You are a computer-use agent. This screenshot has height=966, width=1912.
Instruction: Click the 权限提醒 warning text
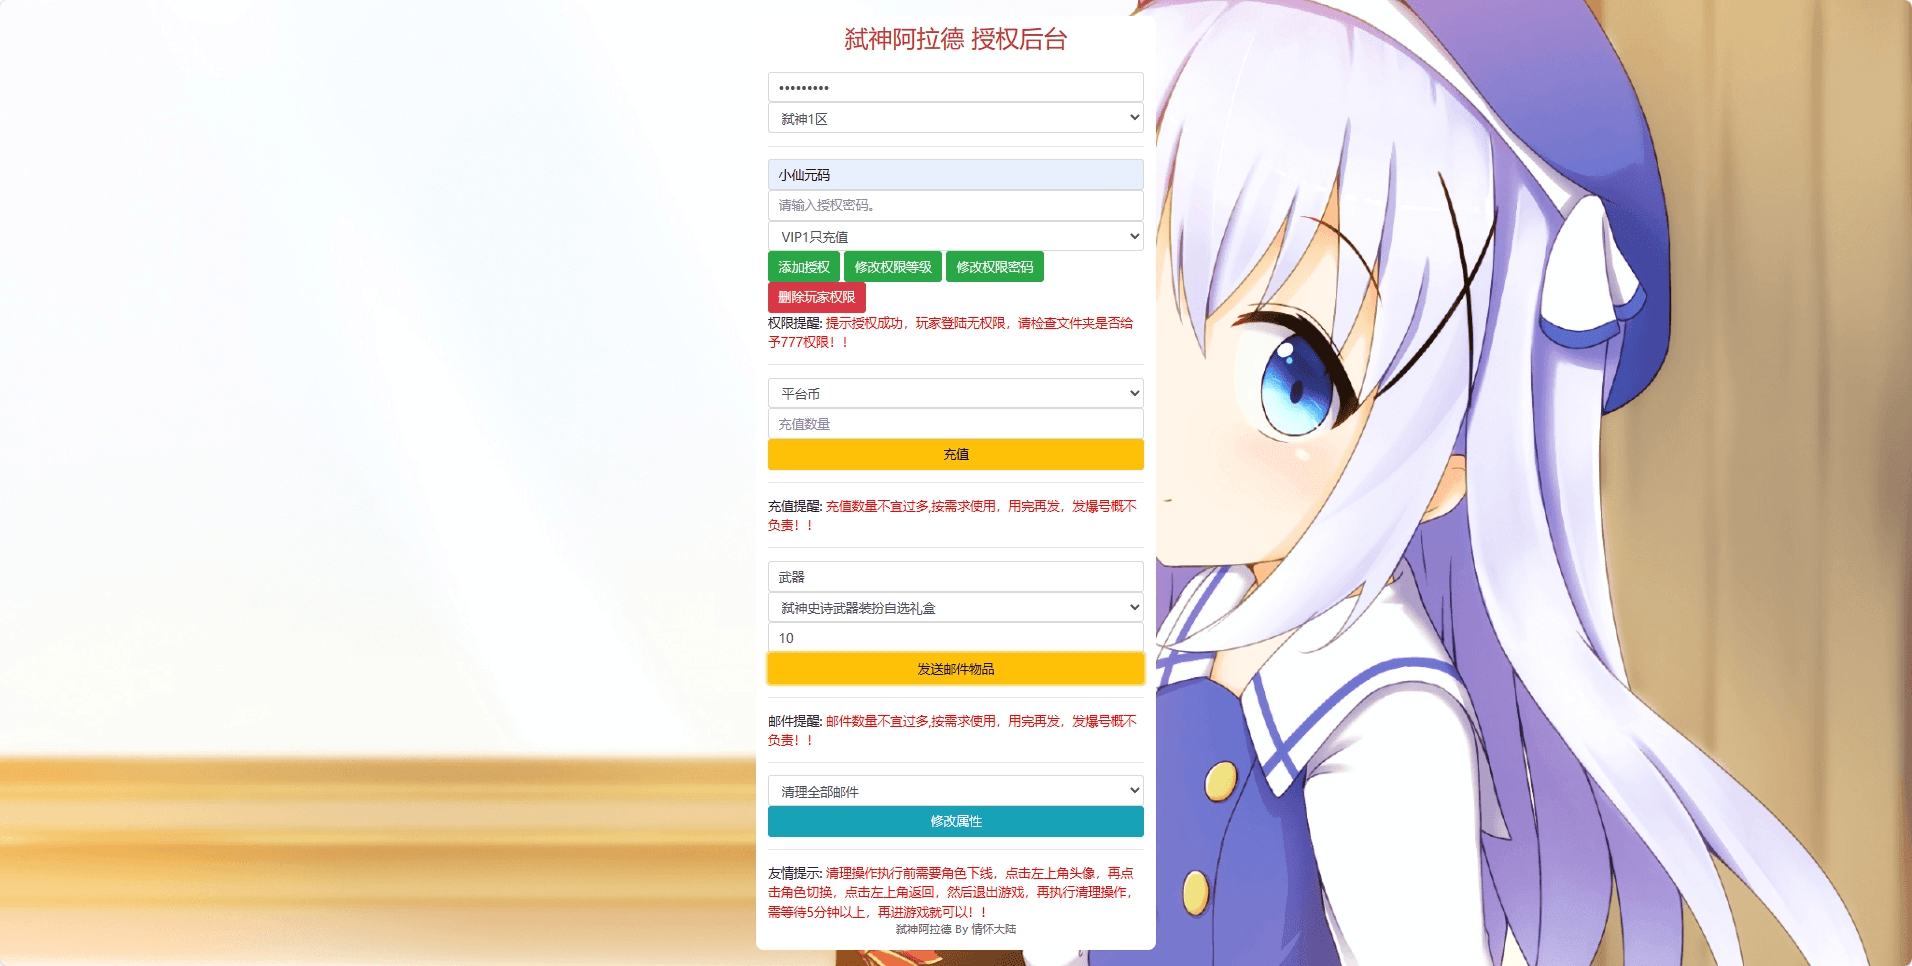951,332
